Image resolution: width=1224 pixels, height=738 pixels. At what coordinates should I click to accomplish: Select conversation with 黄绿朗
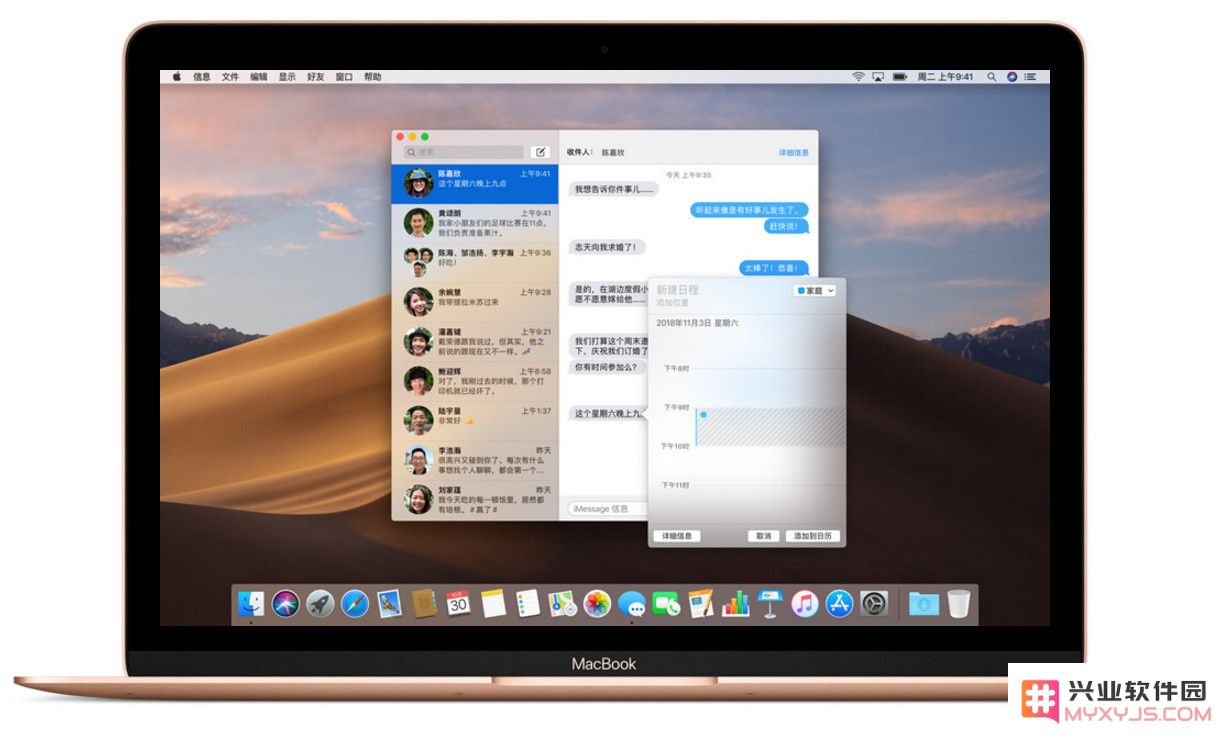475,223
